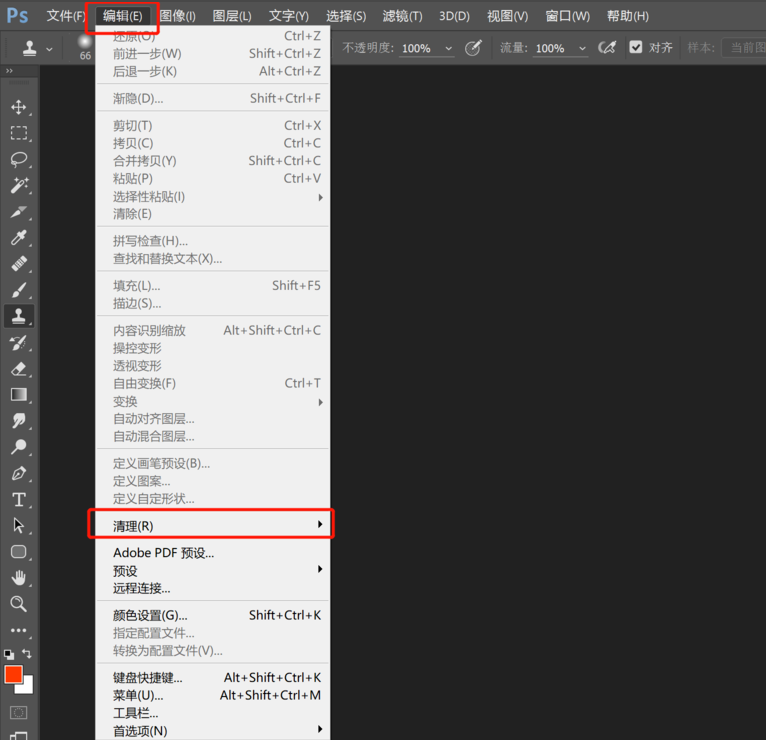Open the brush preset picker showing 66

[85, 48]
